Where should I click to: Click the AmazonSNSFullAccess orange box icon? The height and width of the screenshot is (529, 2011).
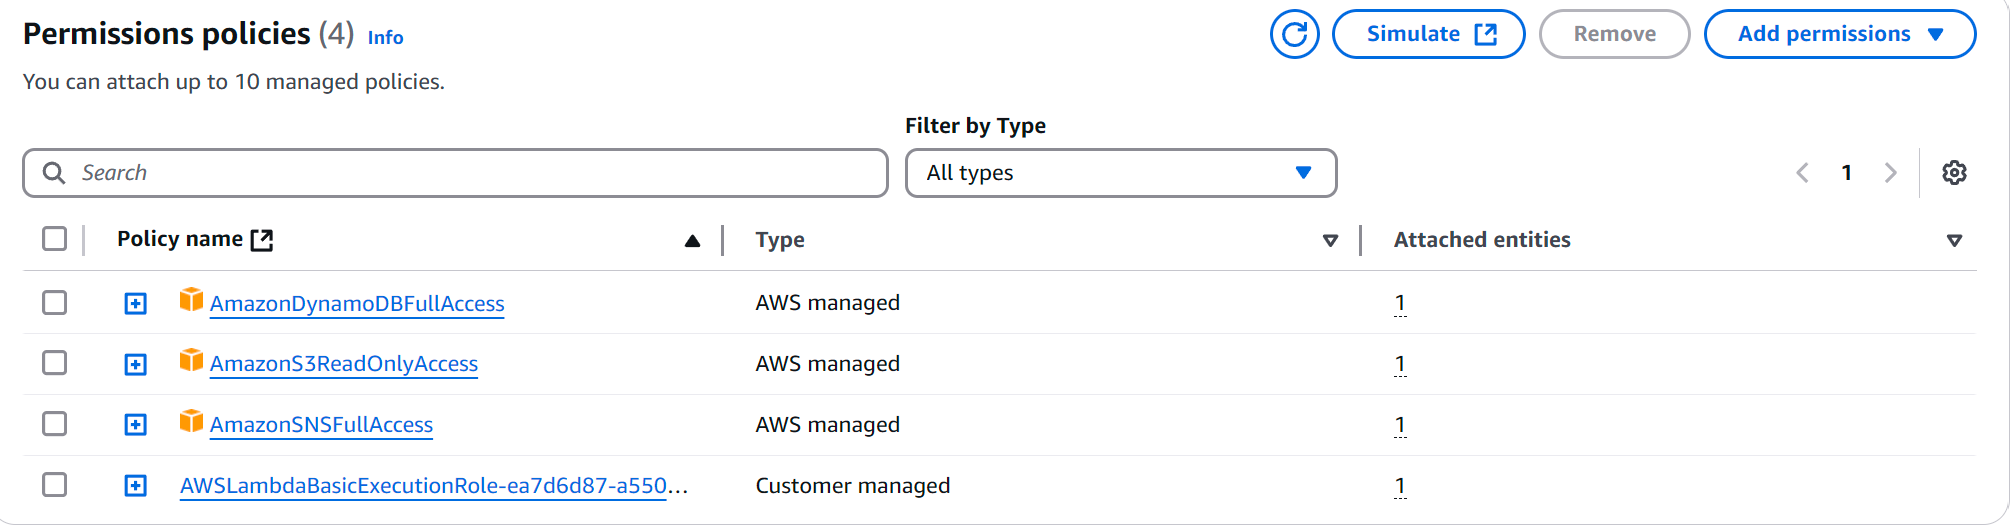click(191, 421)
